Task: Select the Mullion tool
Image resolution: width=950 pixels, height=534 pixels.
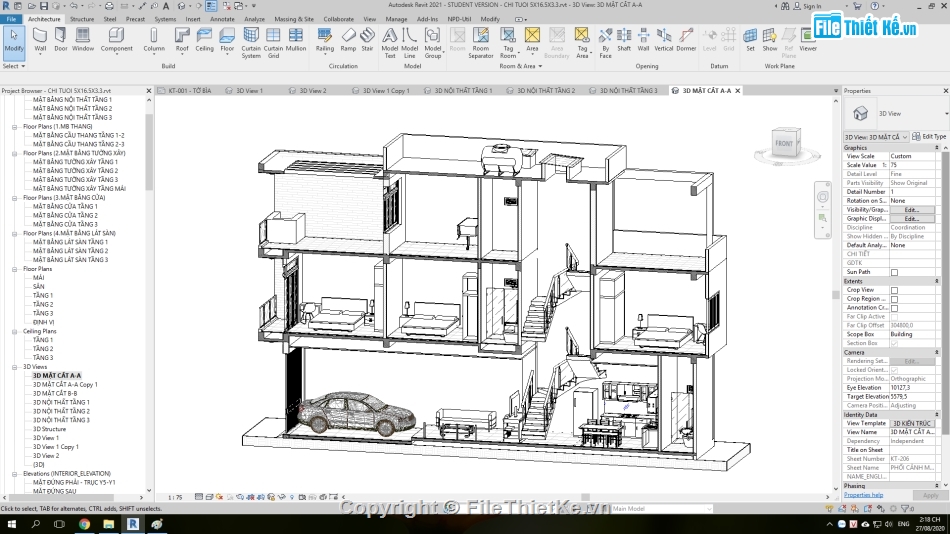Action: [296, 40]
